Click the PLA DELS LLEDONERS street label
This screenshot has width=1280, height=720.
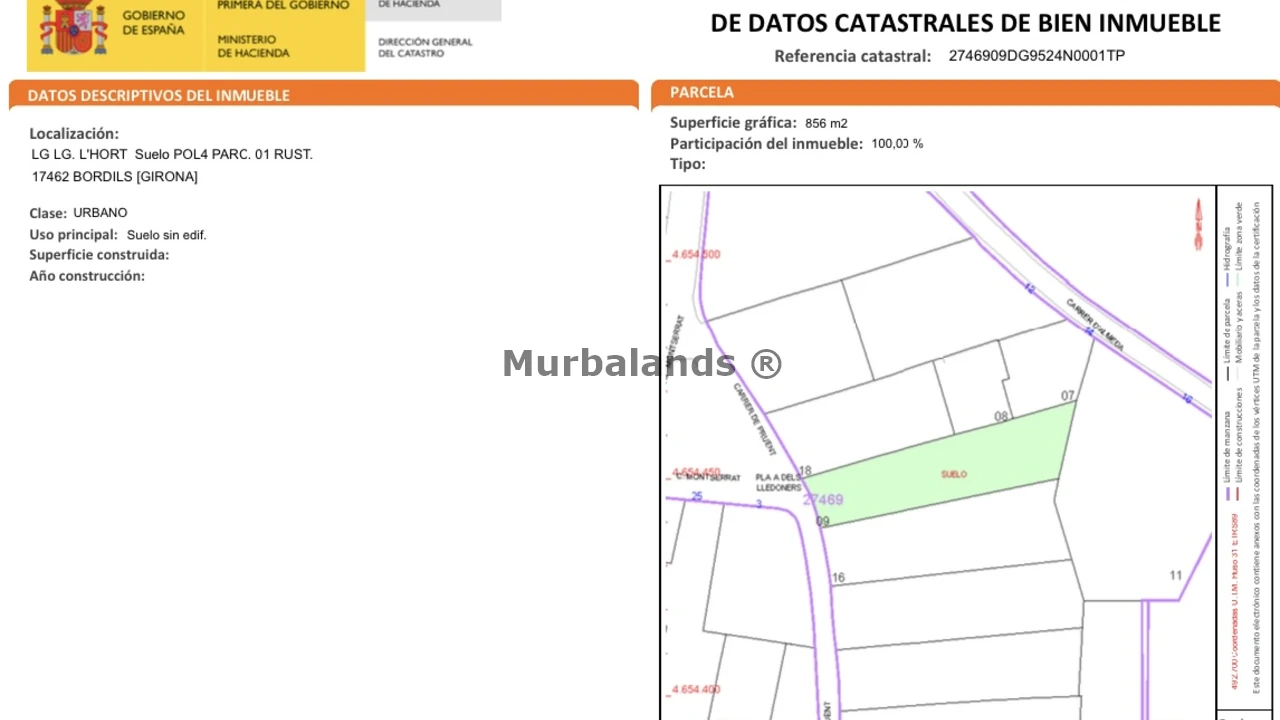(778, 482)
